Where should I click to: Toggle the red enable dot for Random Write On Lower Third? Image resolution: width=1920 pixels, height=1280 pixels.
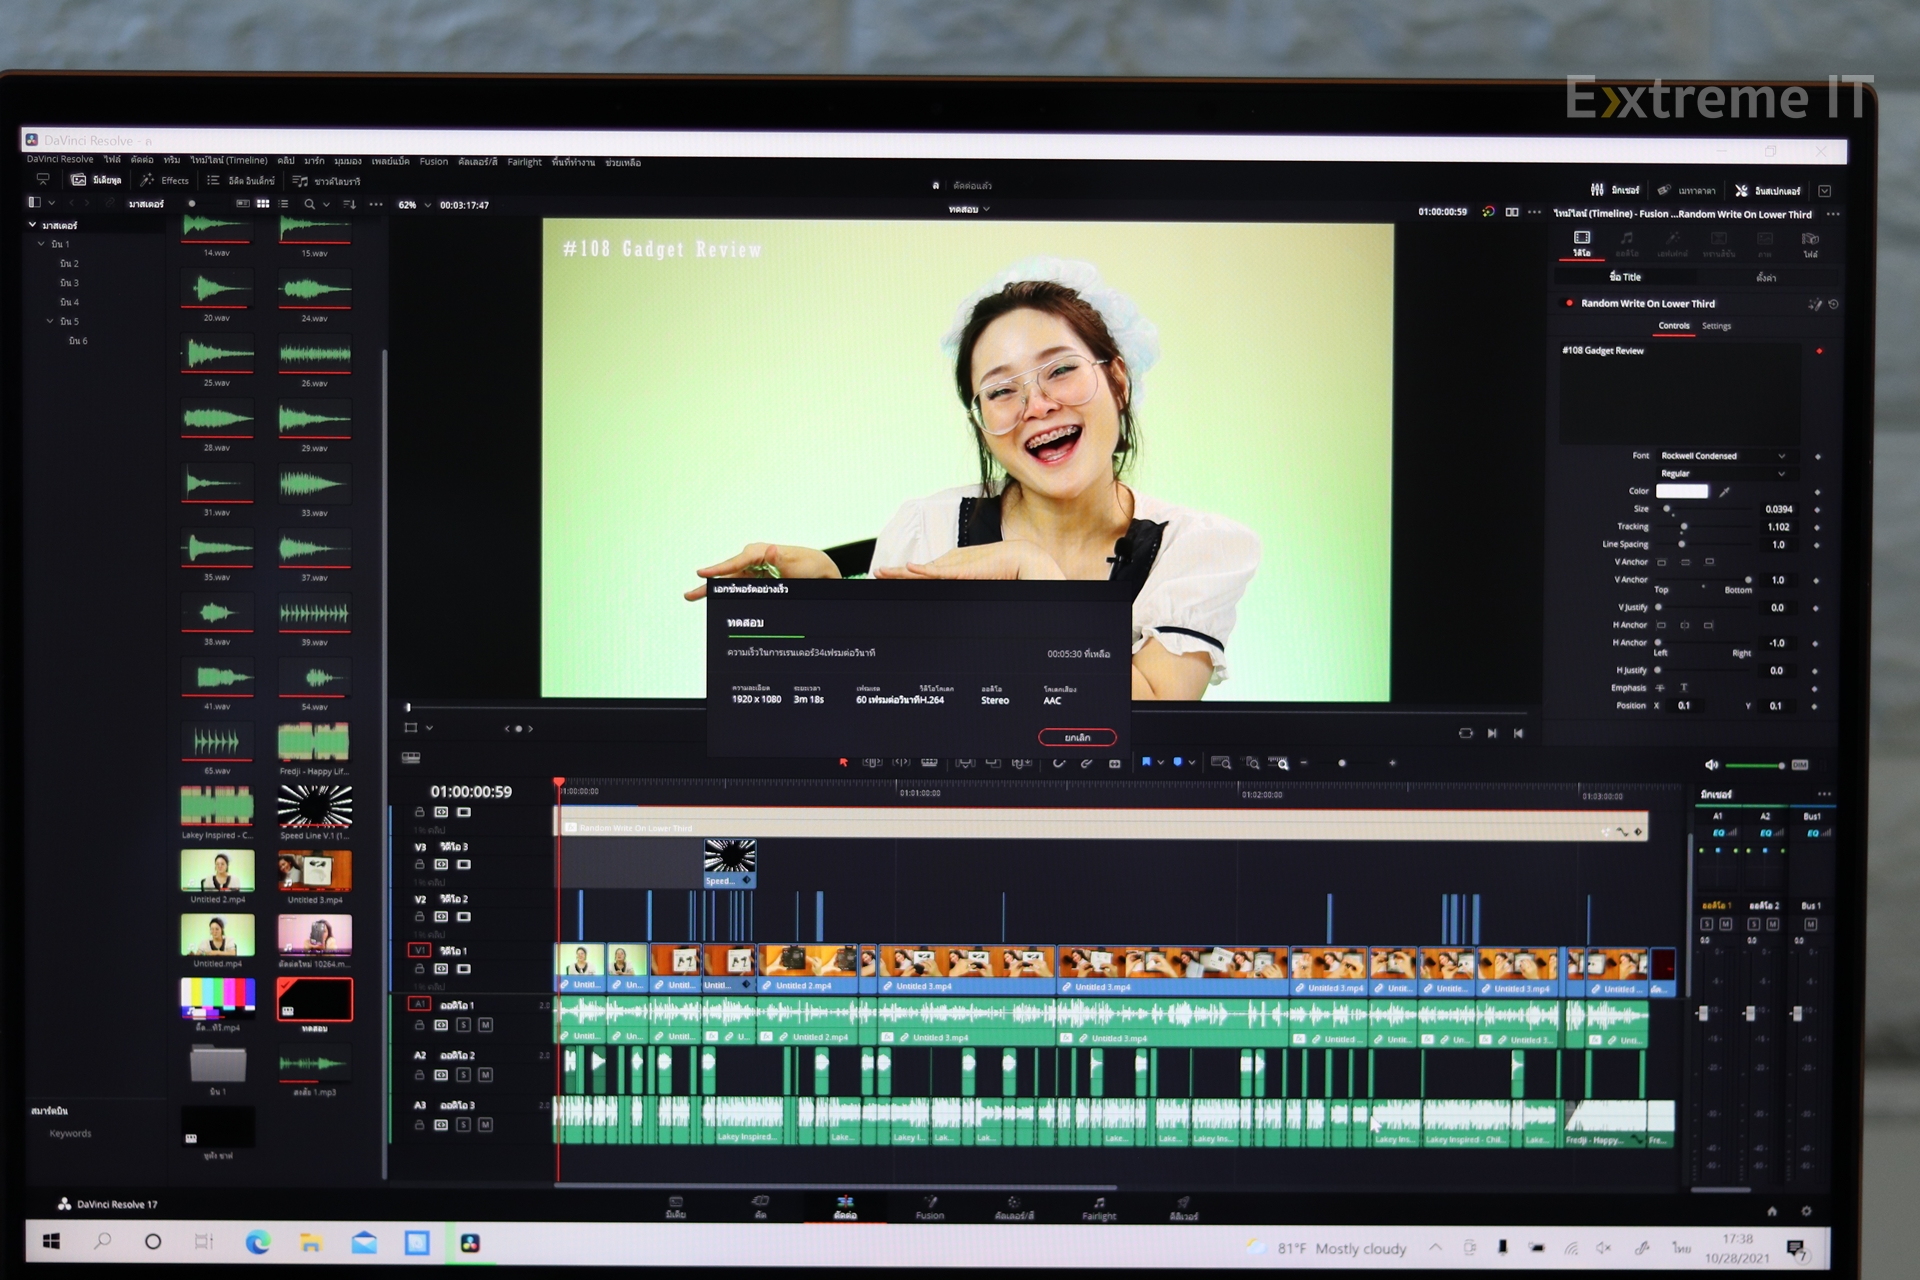click(x=1569, y=303)
